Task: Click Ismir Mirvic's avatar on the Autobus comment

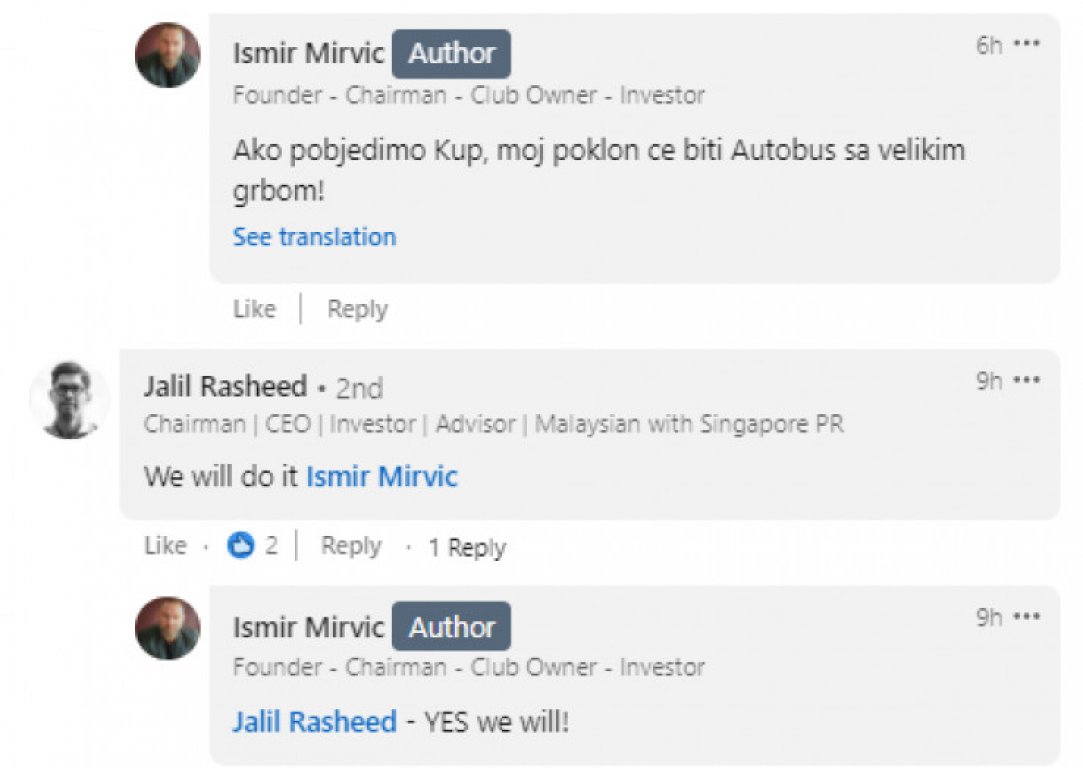Action: (168, 56)
